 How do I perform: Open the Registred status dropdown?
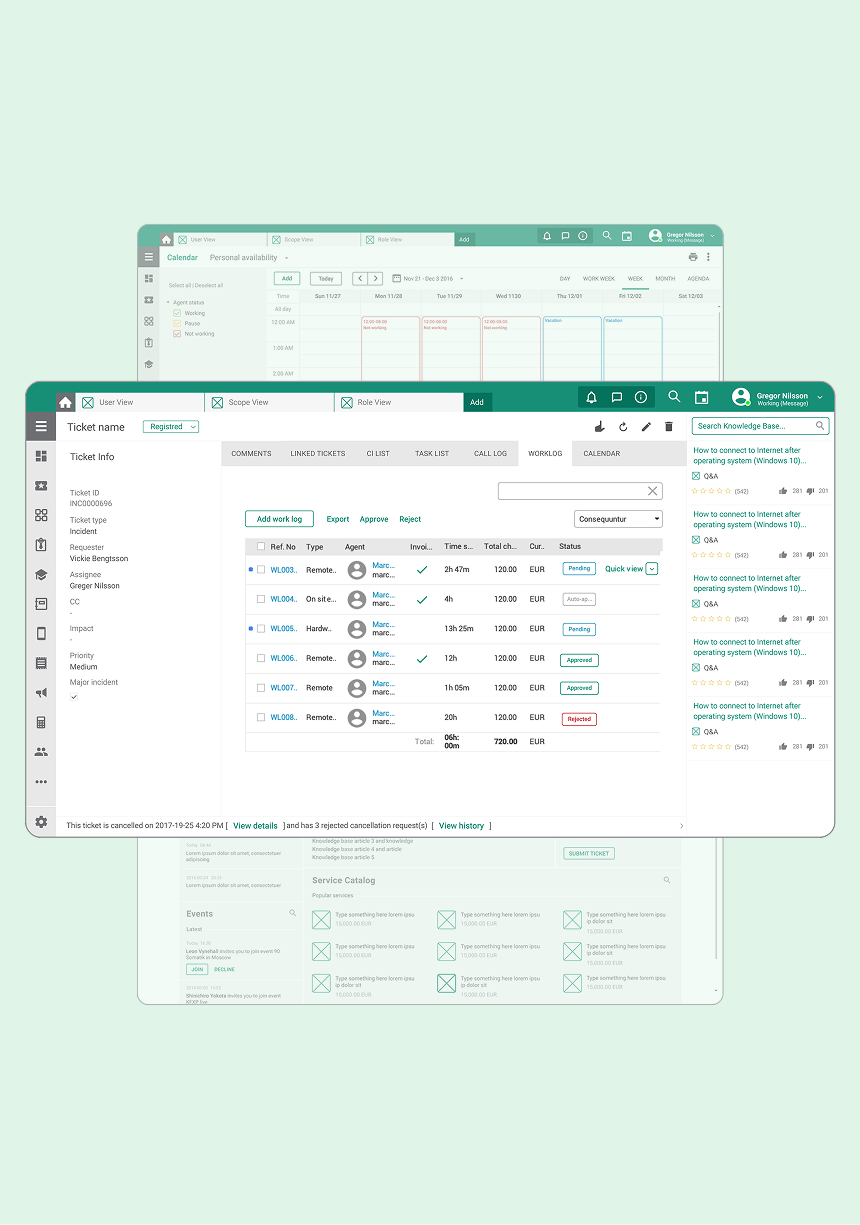coord(171,427)
